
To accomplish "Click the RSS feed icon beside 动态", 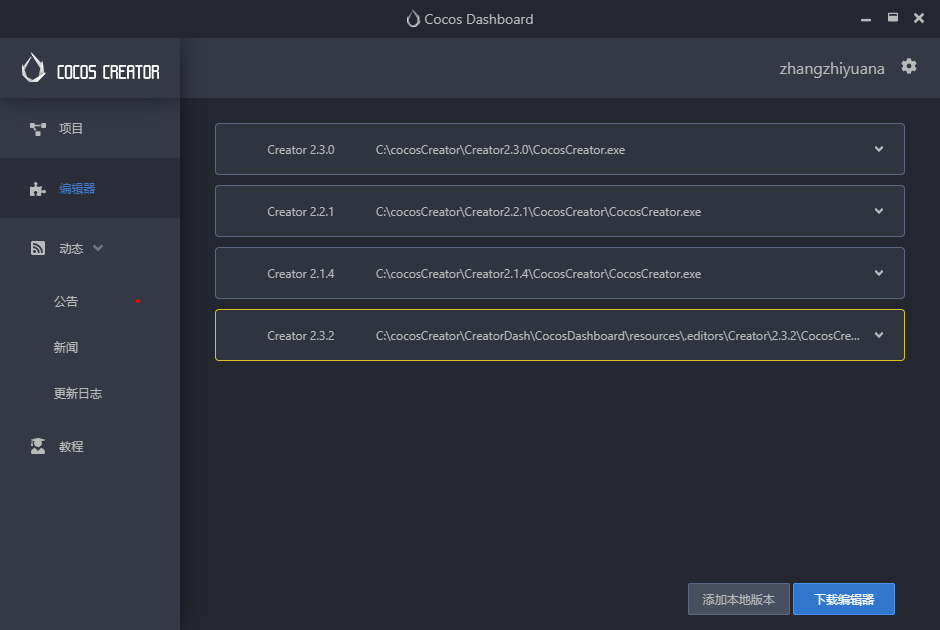I will pos(38,249).
